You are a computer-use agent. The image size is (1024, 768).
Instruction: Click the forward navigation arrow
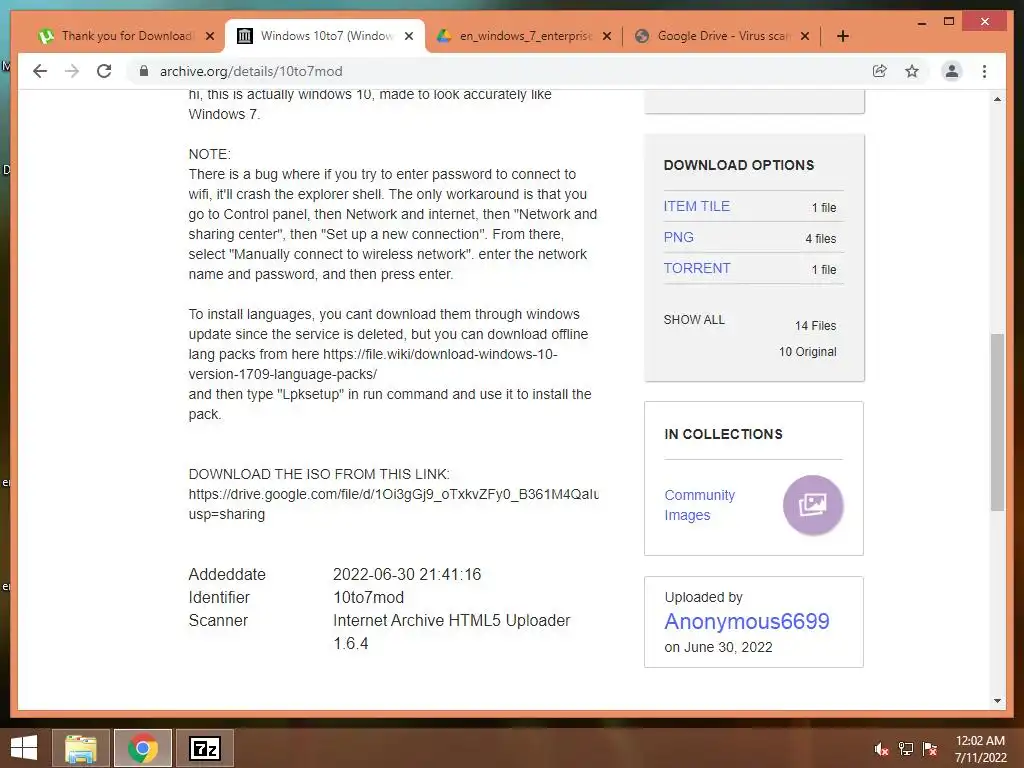[x=72, y=71]
